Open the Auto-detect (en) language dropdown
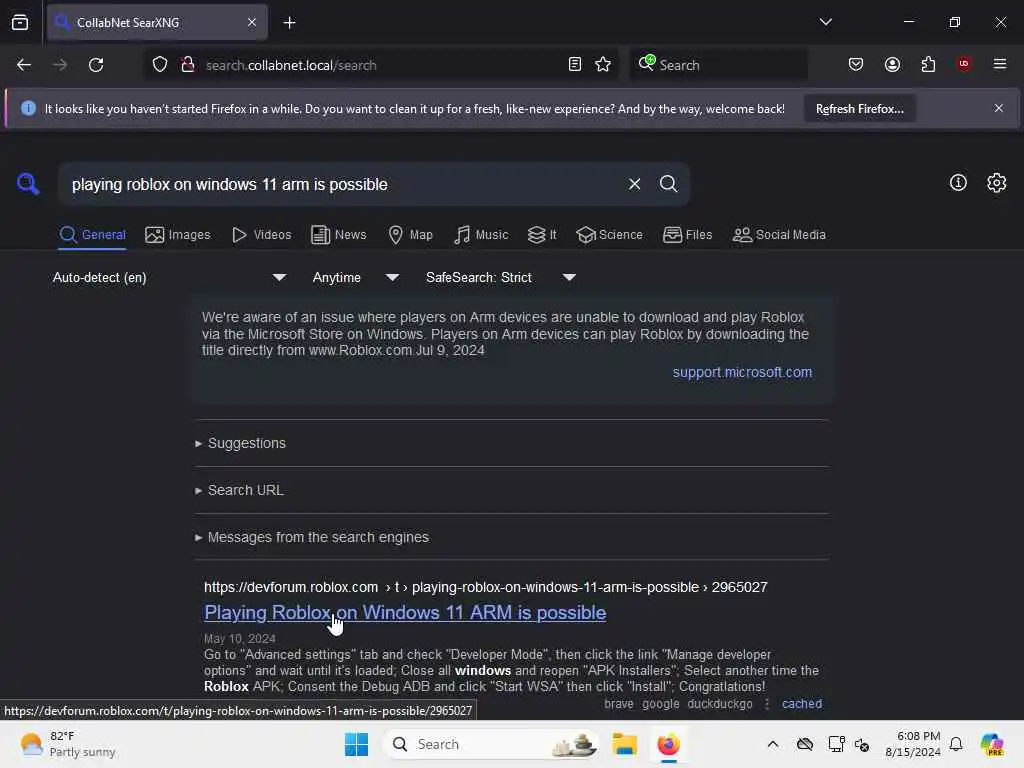This screenshot has height=768, width=1024. pyautogui.click(x=170, y=278)
